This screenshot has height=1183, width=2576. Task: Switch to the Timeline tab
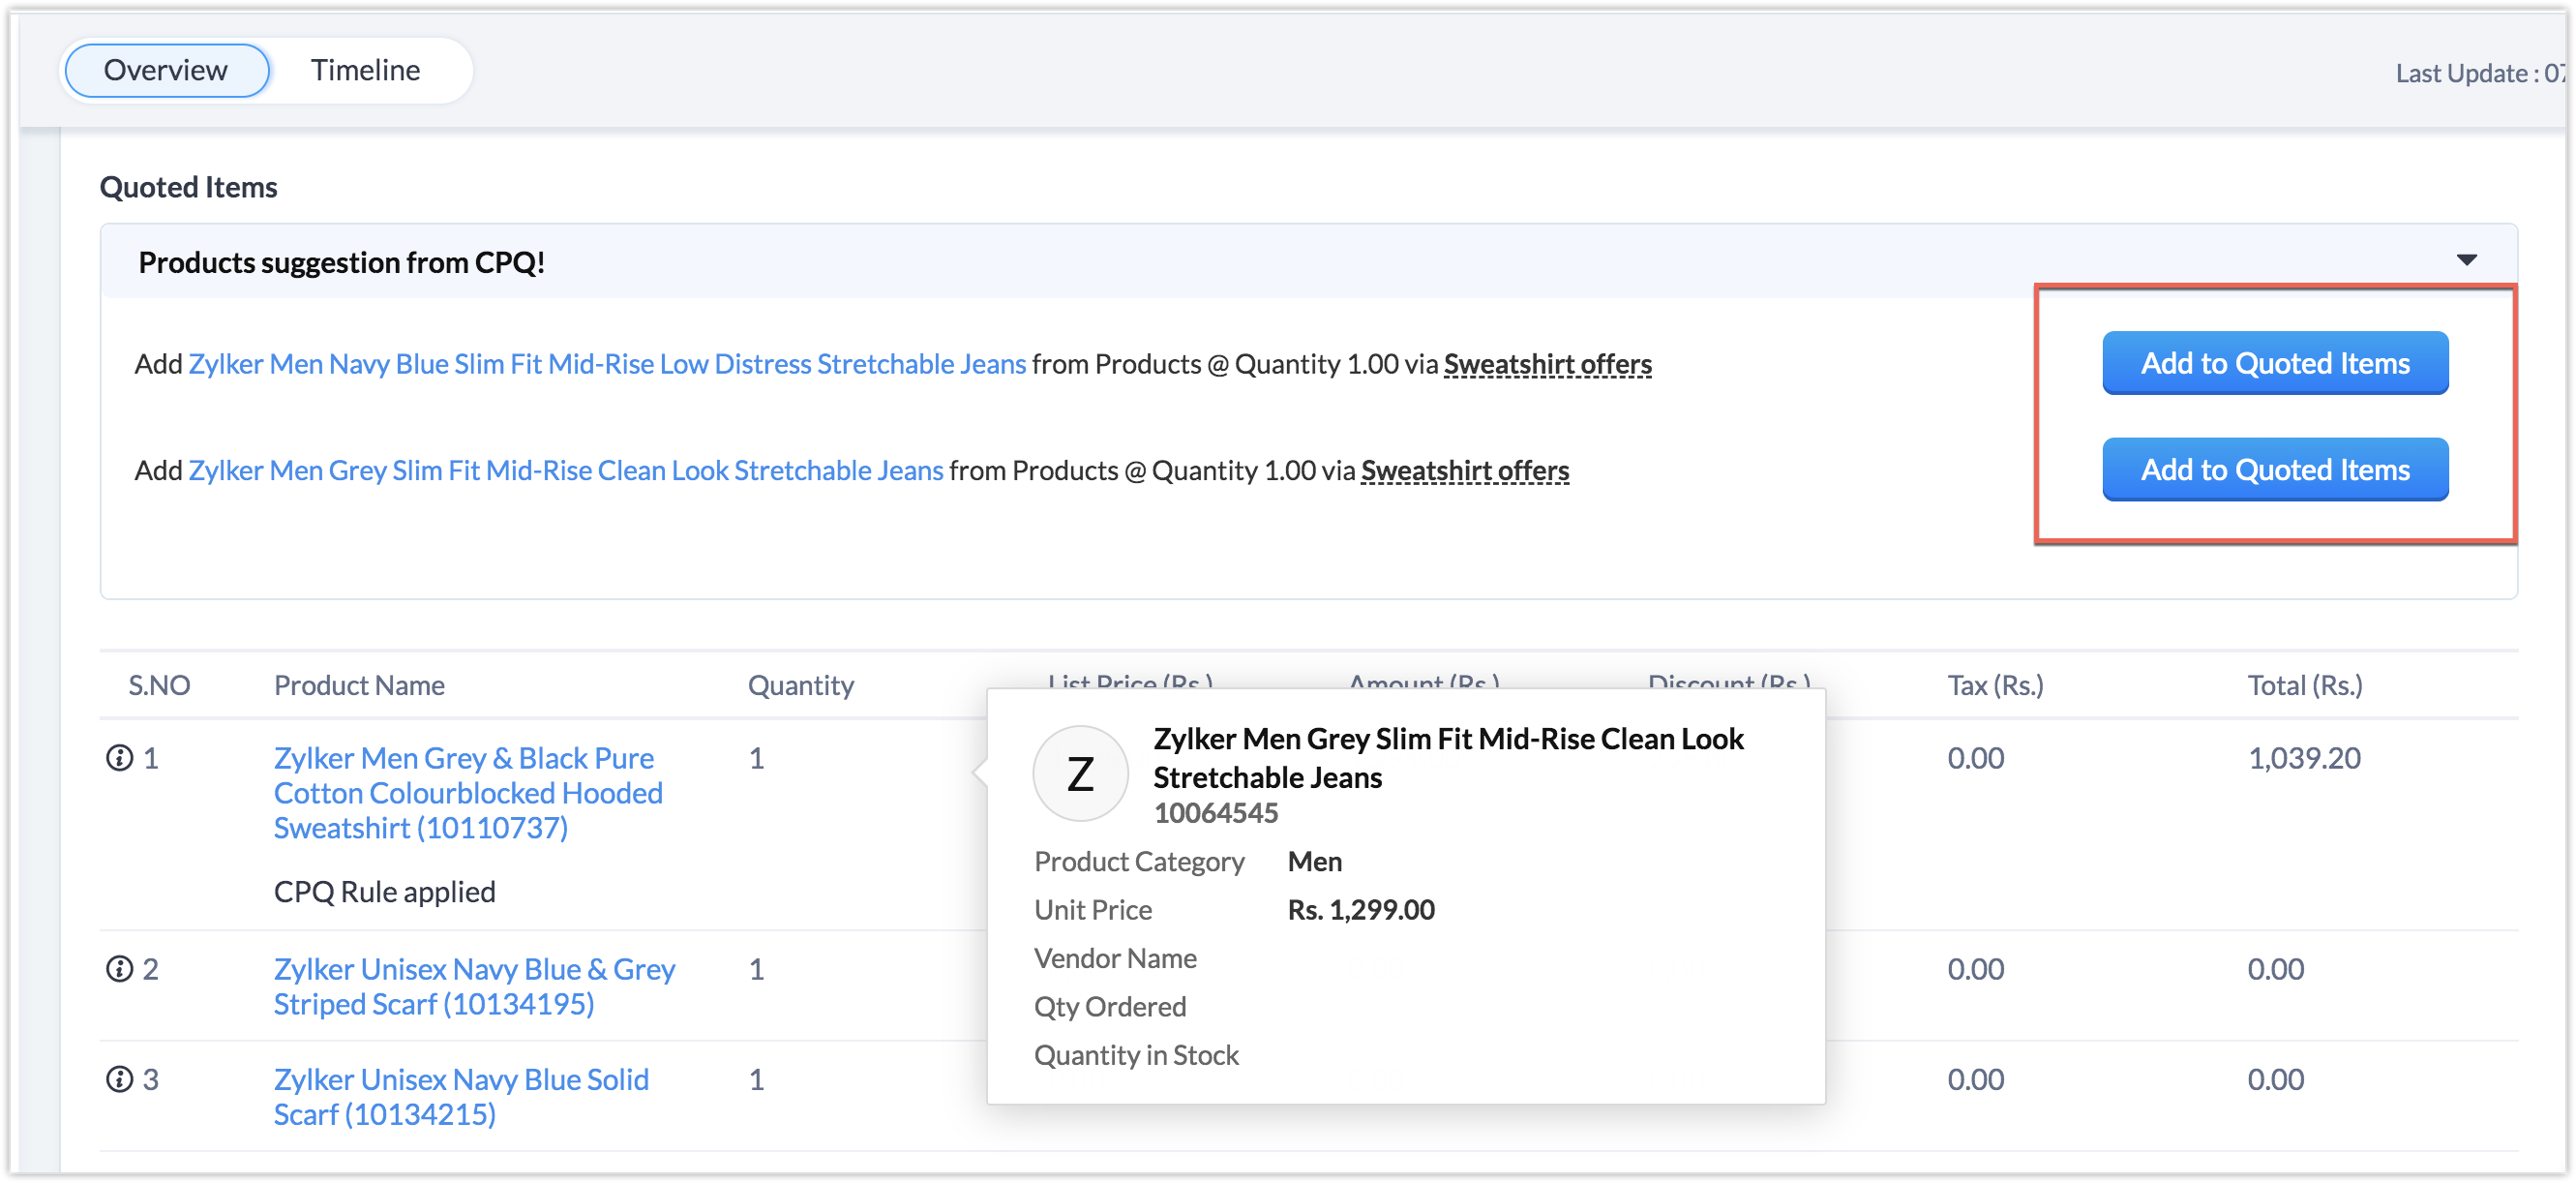[365, 70]
